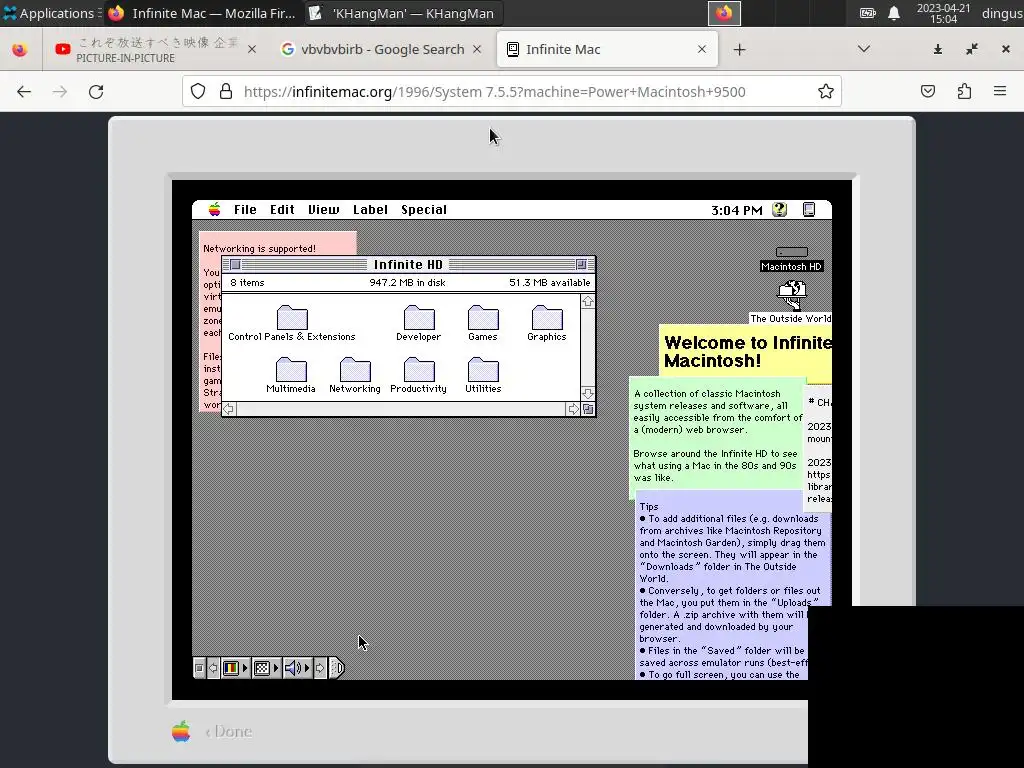Click the Control Strip scroll left arrow
Viewport: 1024px width, 768px height.
tap(213, 668)
